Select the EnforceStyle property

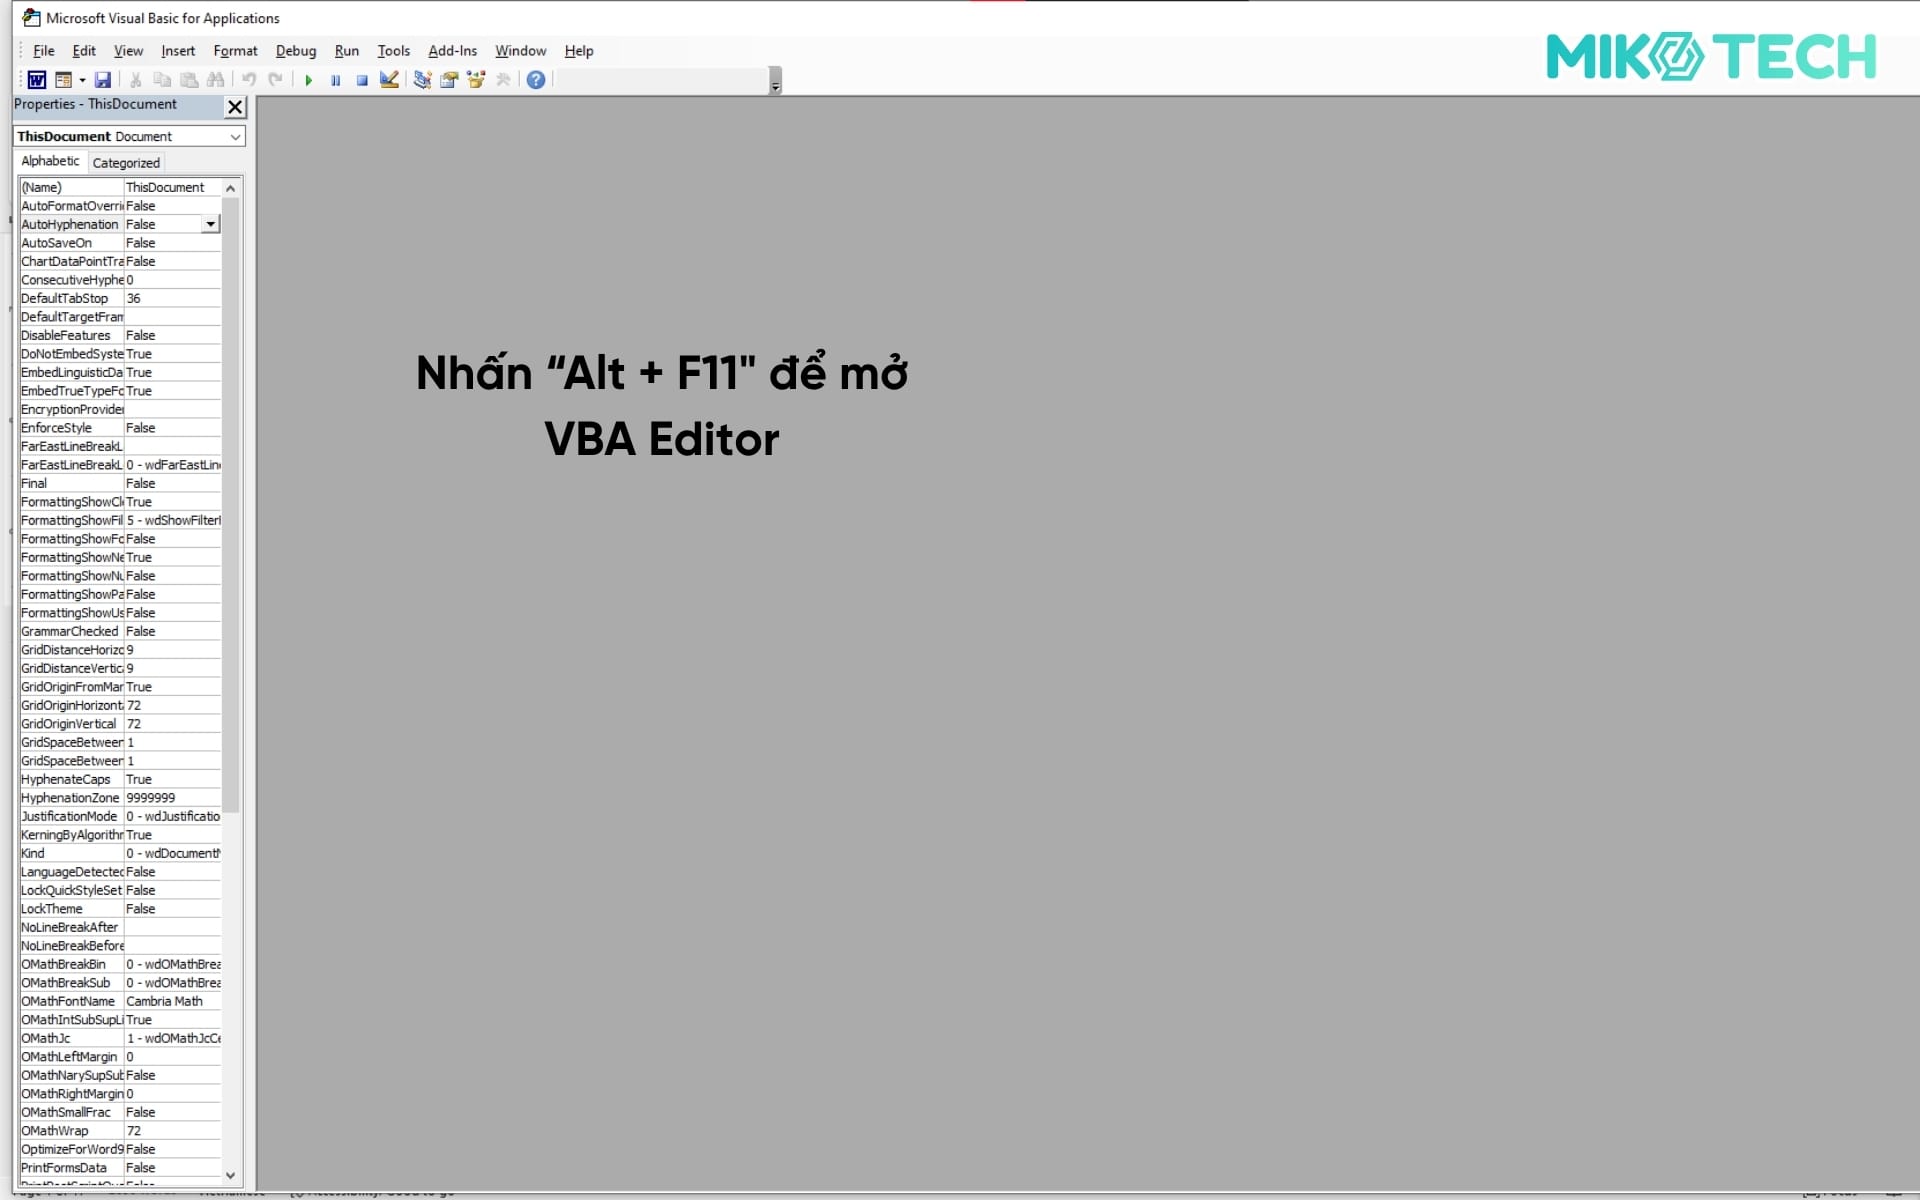pos(120,428)
